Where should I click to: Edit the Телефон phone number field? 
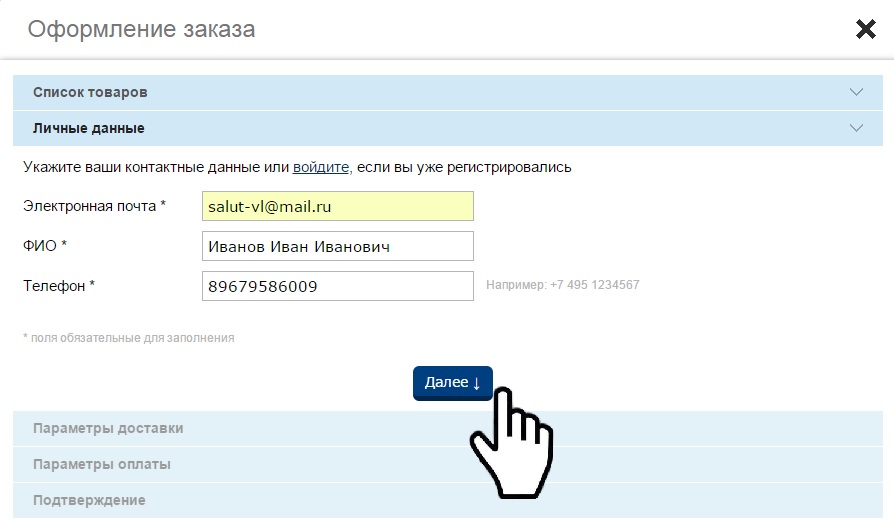338,286
